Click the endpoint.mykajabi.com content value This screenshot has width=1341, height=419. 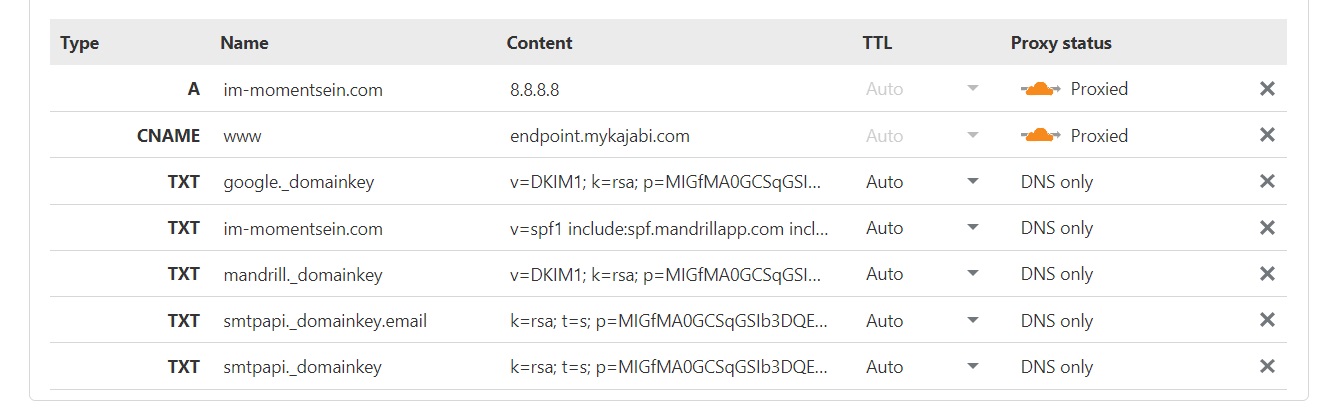point(599,135)
